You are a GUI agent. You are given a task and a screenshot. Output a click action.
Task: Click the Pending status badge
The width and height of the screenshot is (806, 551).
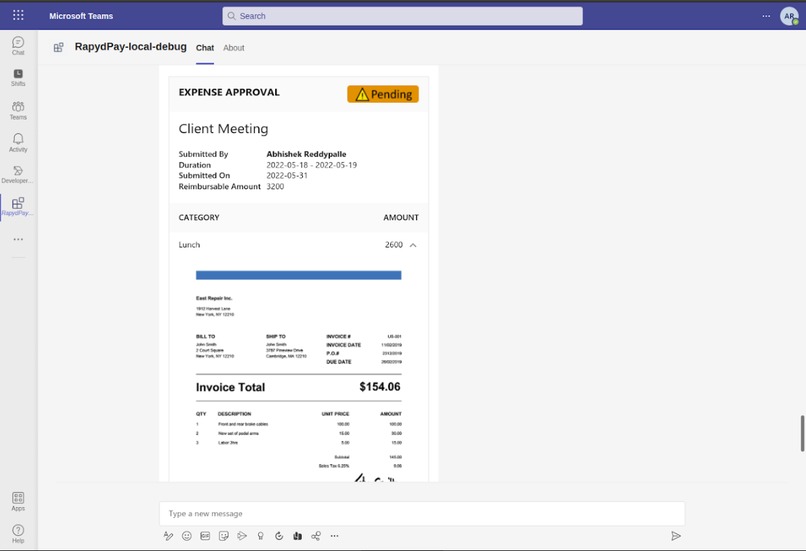point(383,94)
